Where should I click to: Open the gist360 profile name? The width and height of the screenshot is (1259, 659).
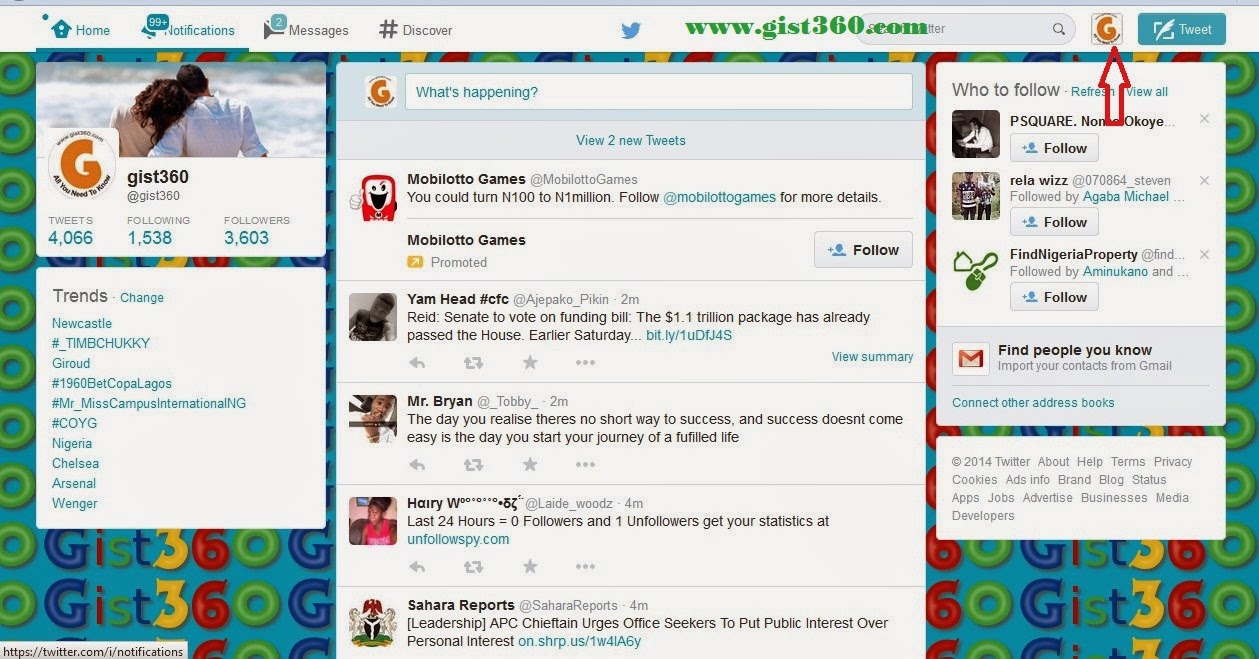(158, 177)
